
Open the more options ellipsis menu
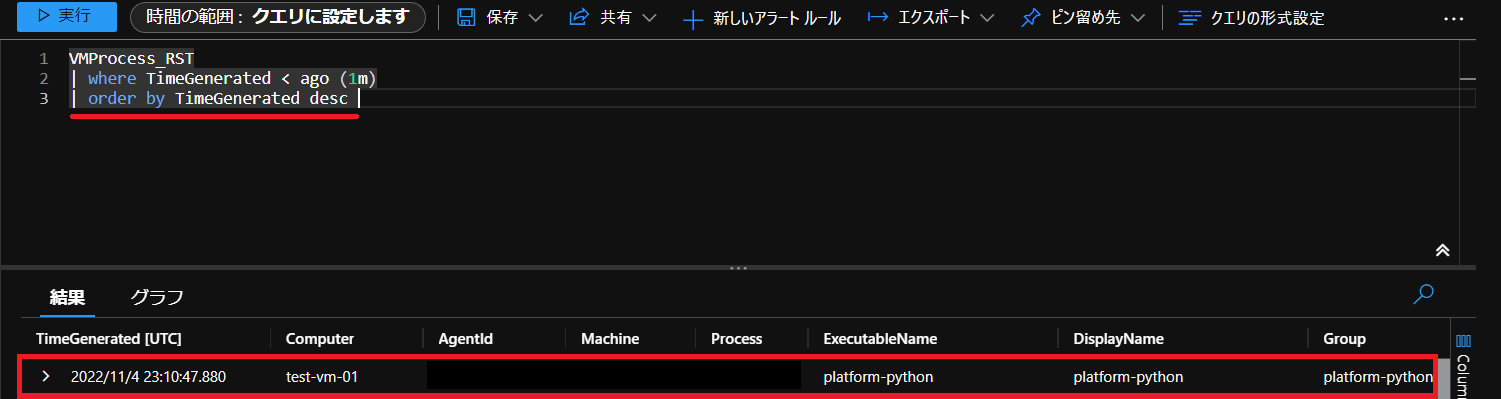point(1454,19)
